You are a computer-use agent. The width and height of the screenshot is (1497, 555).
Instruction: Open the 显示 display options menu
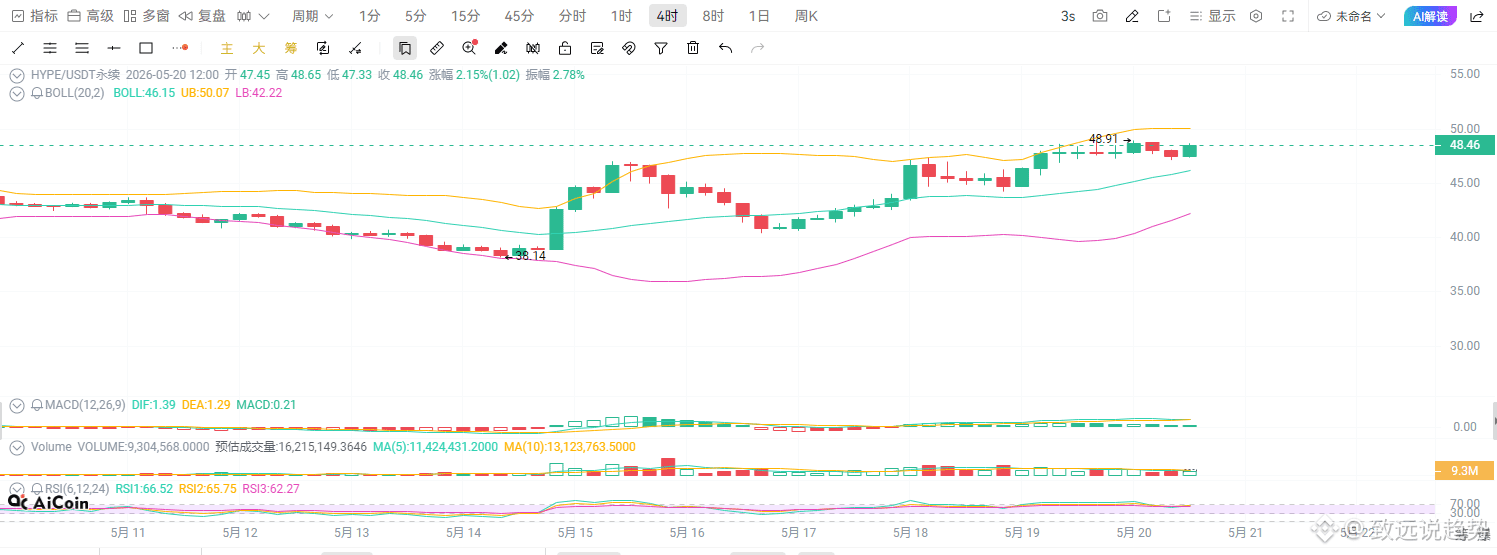pyautogui.click(x=1213, y=16)
